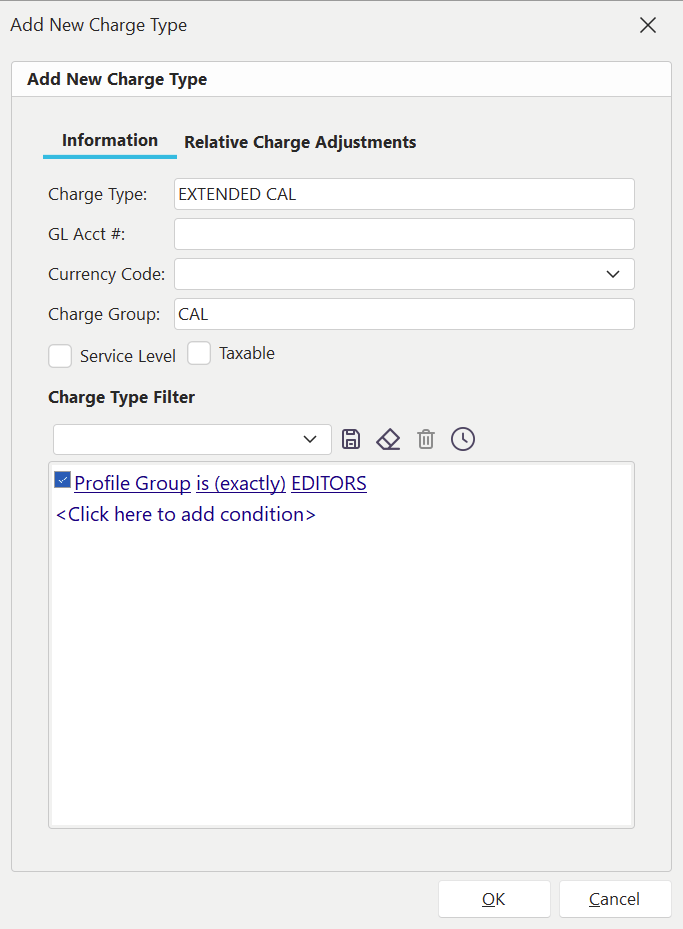The width and height of the screenshot is (683, 929).
Task: Click '<Click here to add condition>'
Action: (x=186, y=515)
